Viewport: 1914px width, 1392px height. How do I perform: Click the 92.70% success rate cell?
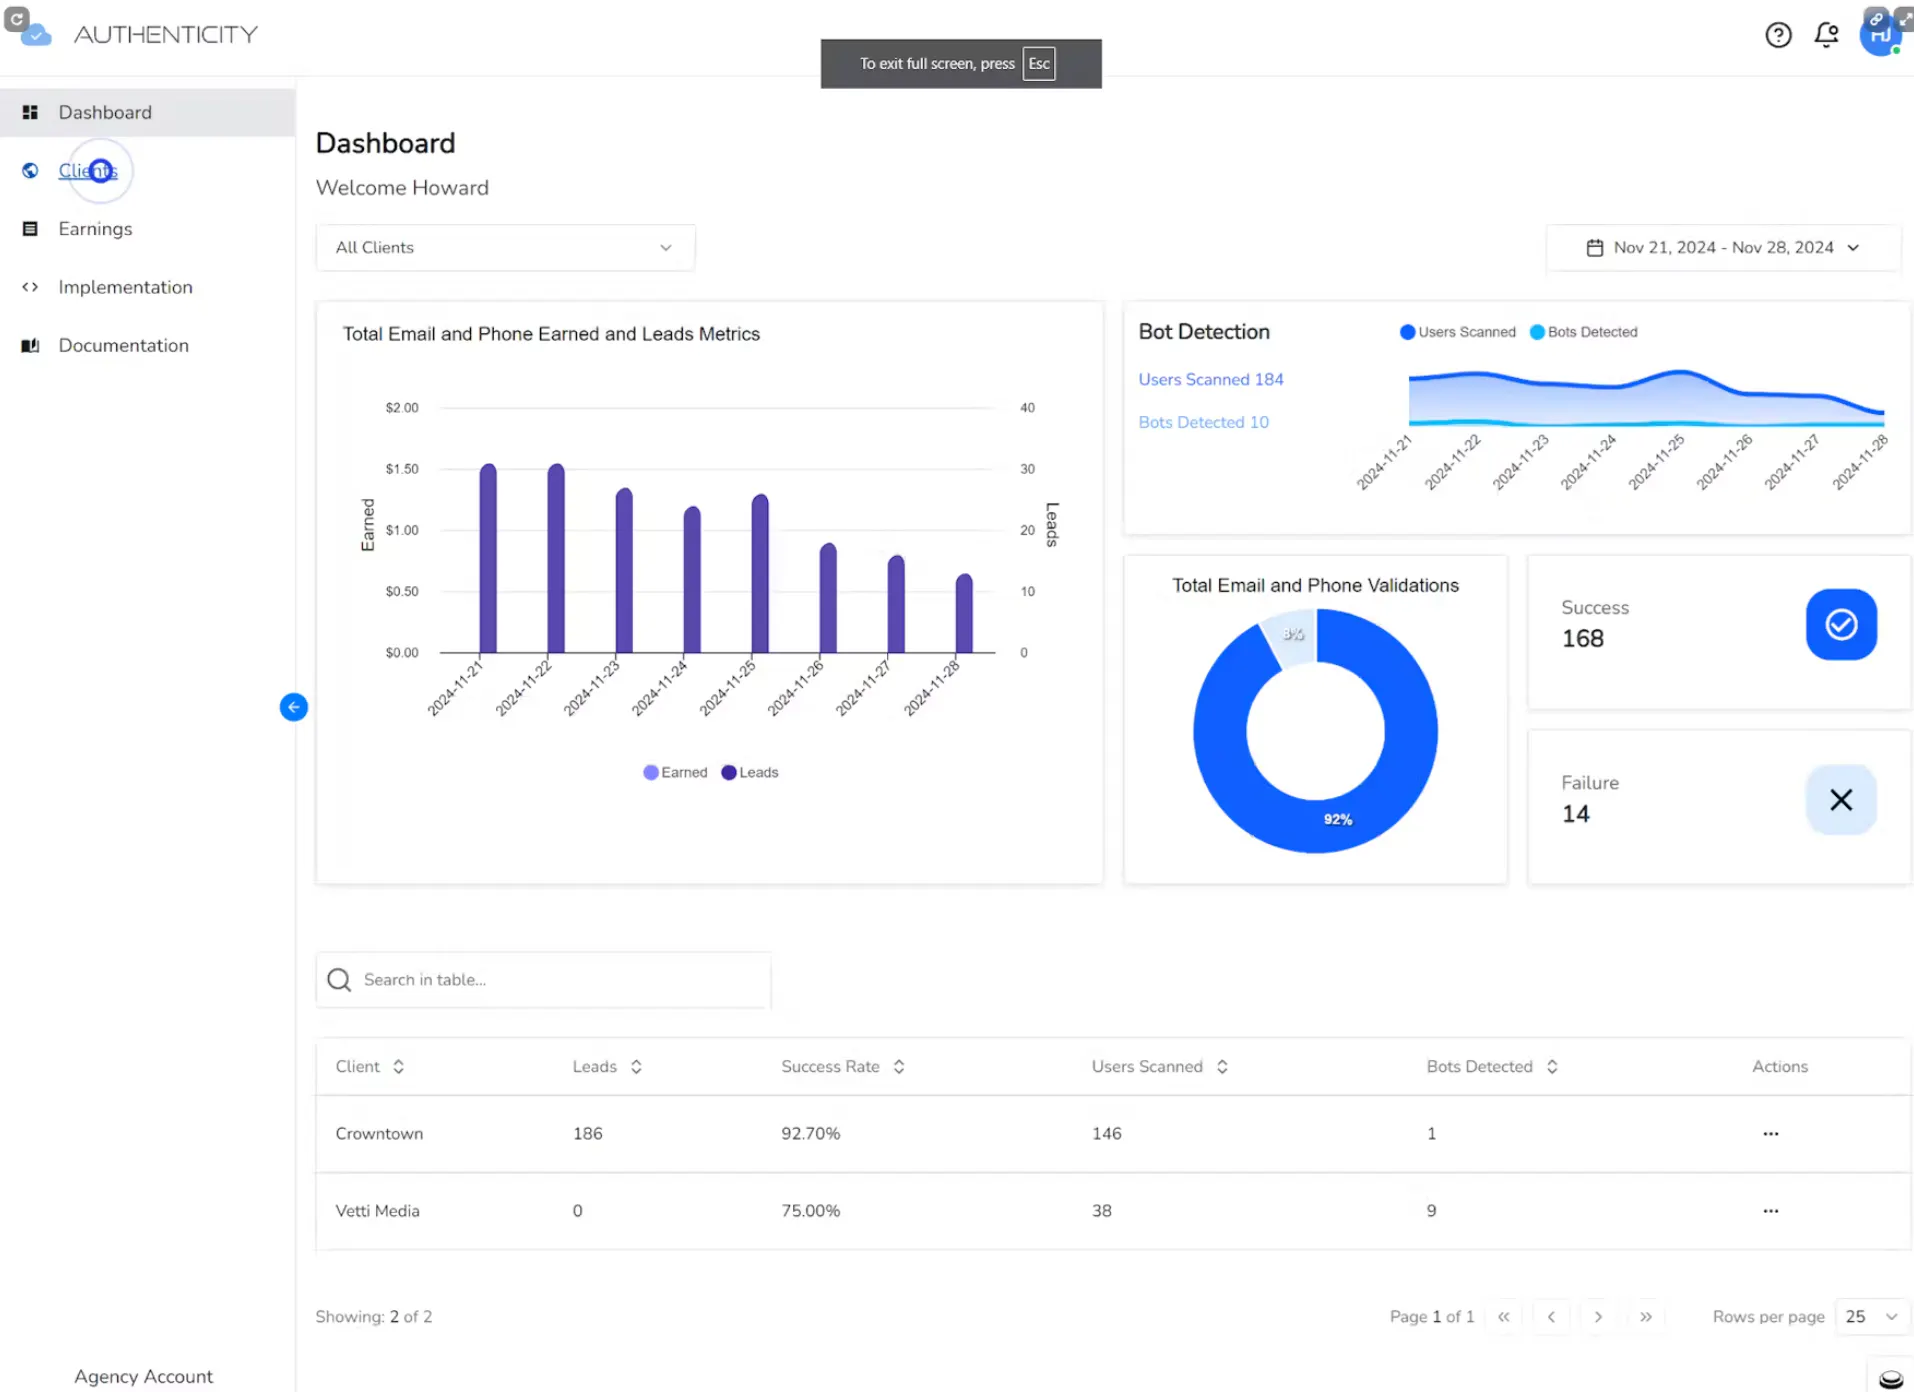810,1134
